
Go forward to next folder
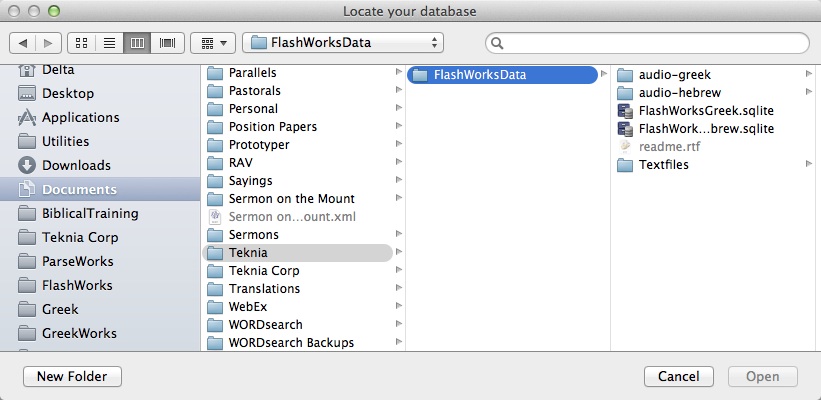pos(47,43)
